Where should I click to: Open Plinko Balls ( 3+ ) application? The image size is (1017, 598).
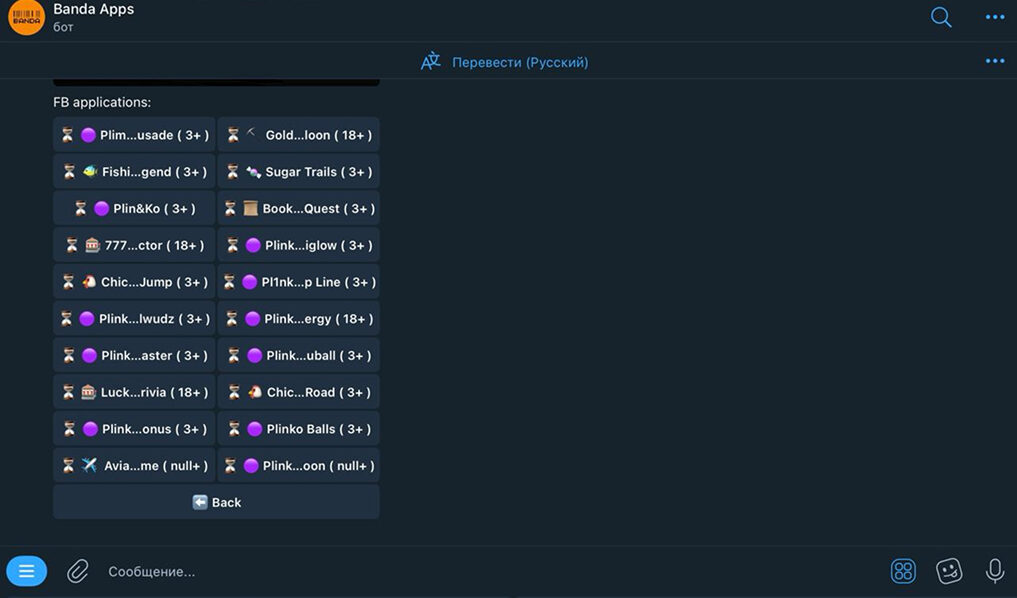point(298,429)
